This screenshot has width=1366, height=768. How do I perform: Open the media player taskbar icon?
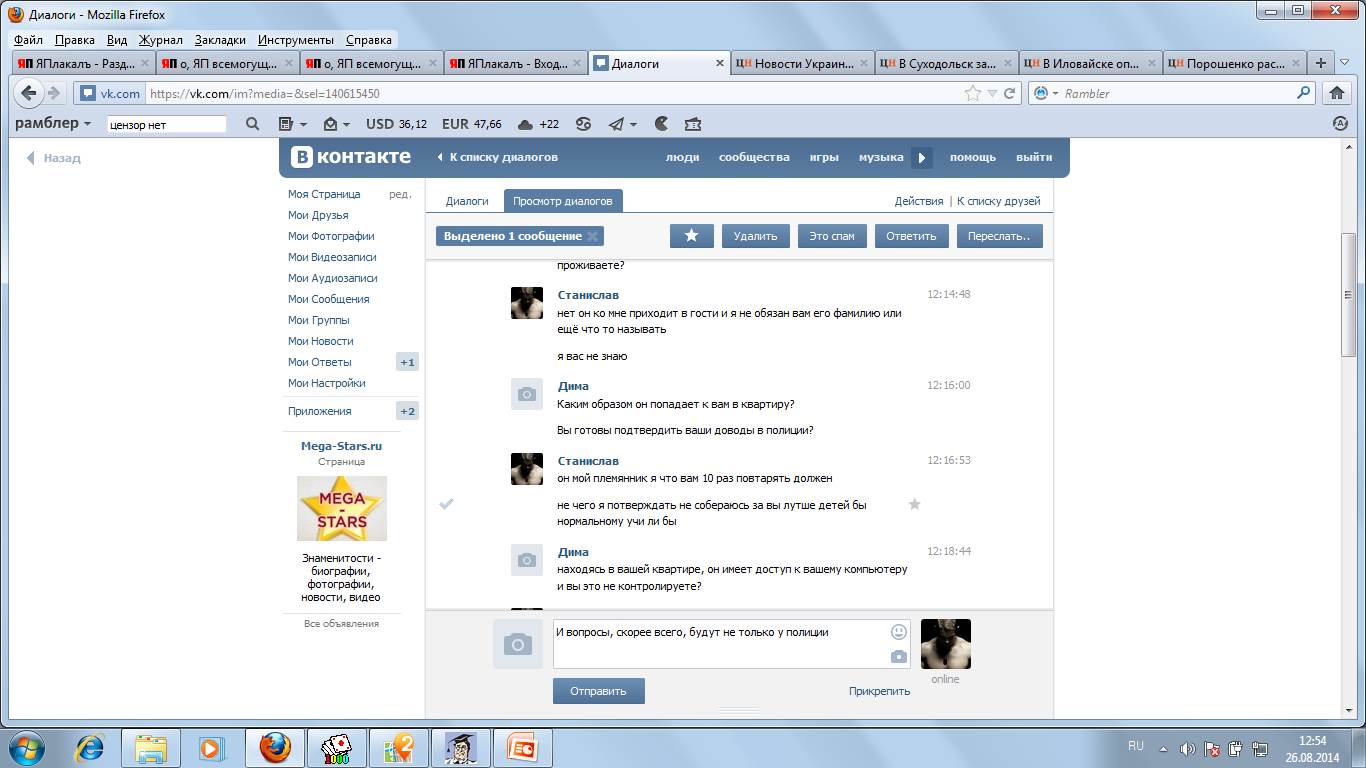point(210,747)
